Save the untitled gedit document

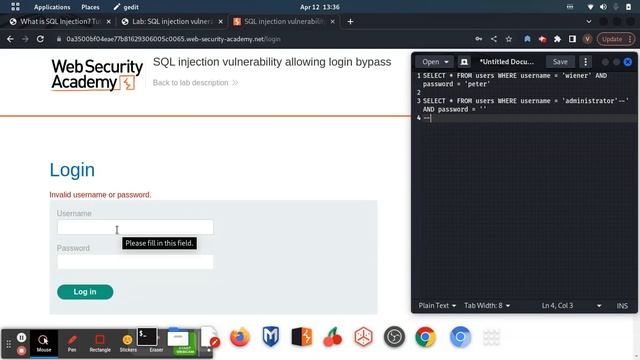tap(560, 62)
